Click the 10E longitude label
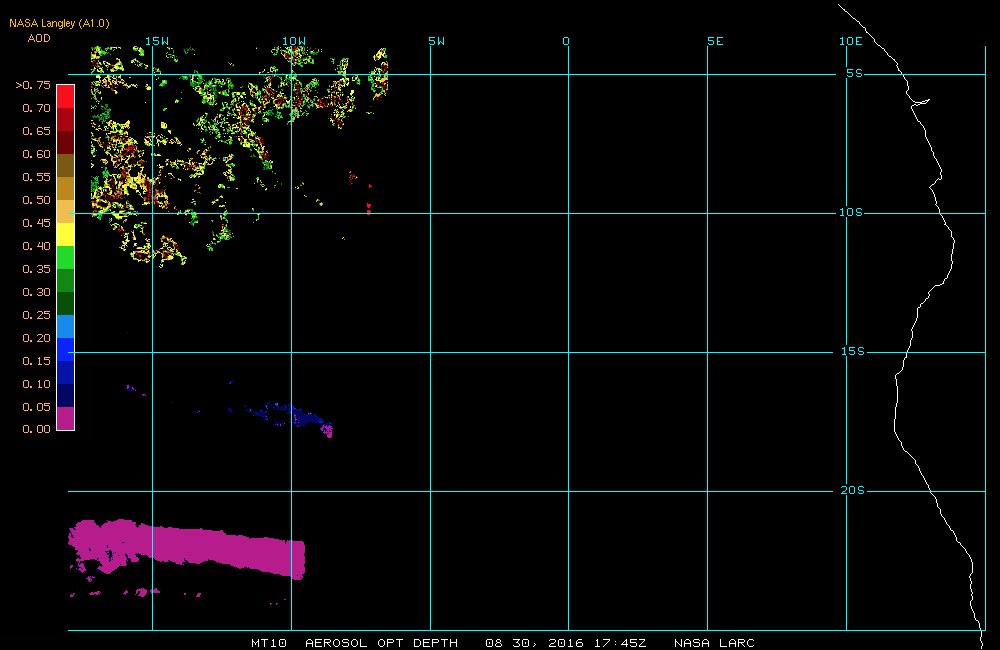Screen dimensions: 1000x650 [850, 41]
